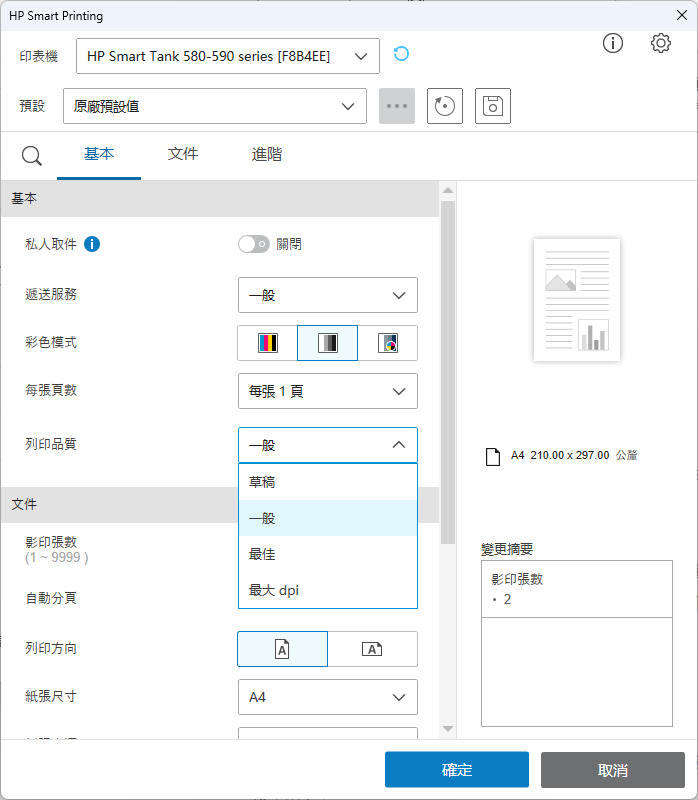Click scrollbar down arrow
The image size is (698, 800).
point(448,729)
